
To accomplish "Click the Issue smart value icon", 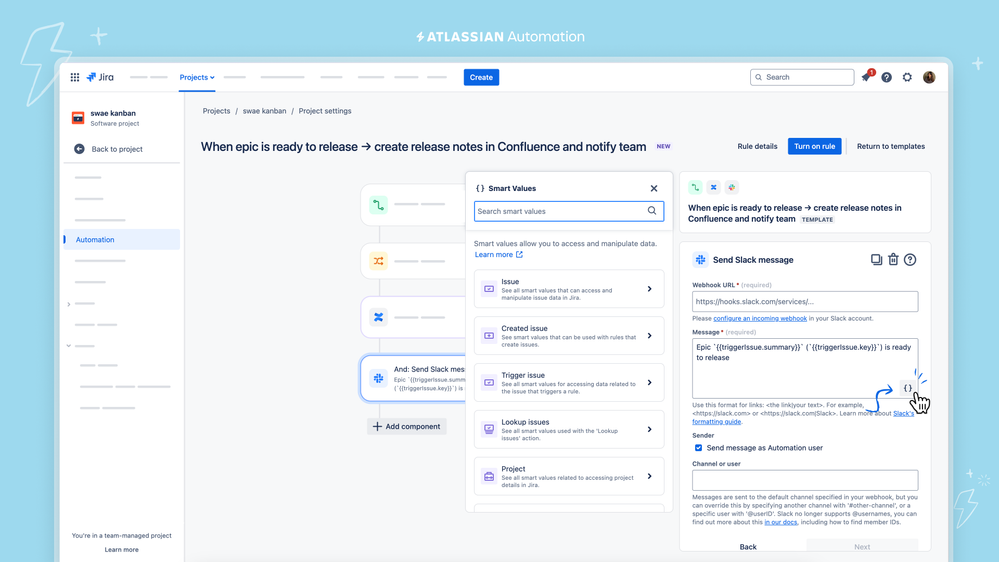I will pos(489,289).
